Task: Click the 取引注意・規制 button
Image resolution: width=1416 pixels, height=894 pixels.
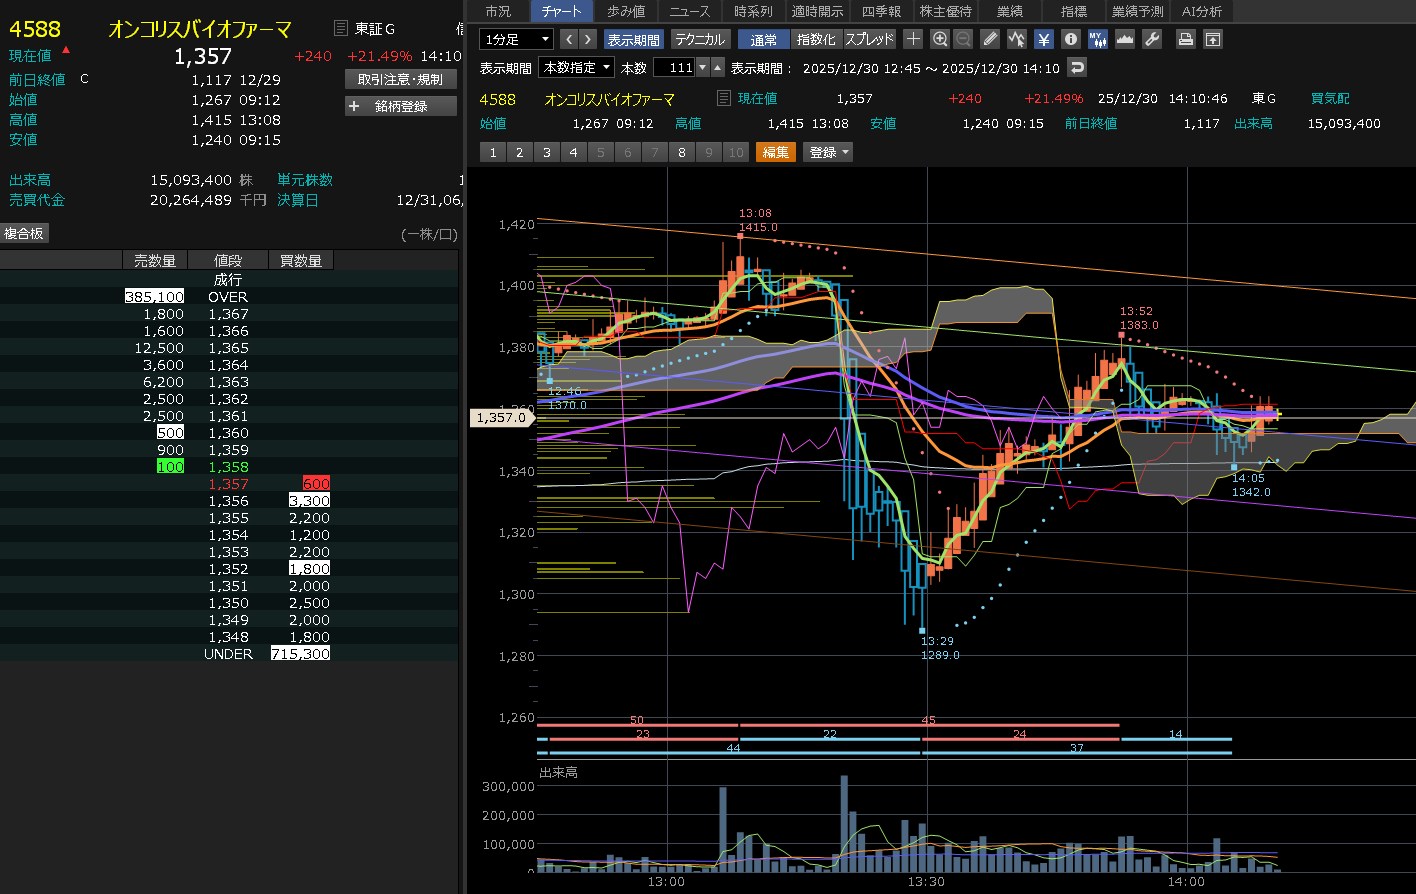Action: pyautogui.click(x=400, y=79)
